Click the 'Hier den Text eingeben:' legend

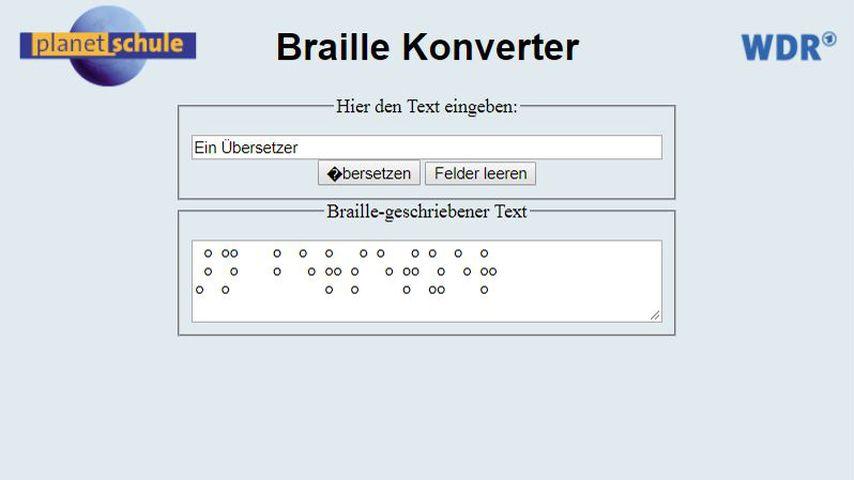pos(427,106)
